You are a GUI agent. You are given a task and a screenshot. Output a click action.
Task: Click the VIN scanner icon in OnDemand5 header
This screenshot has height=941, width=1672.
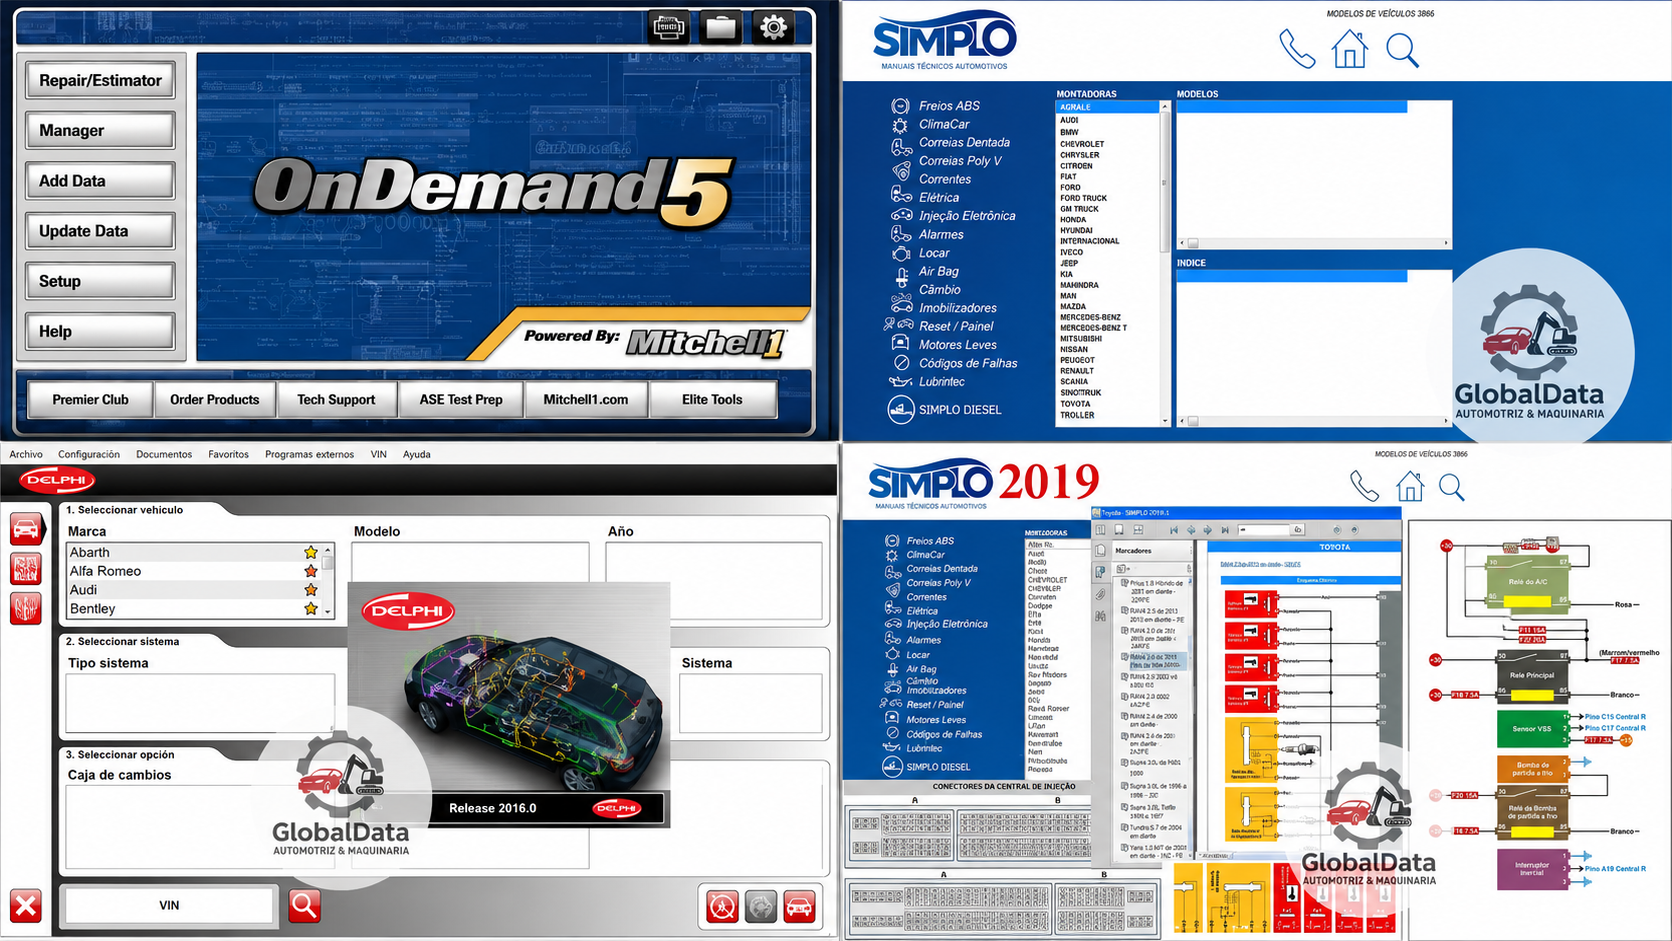[668, 27]
